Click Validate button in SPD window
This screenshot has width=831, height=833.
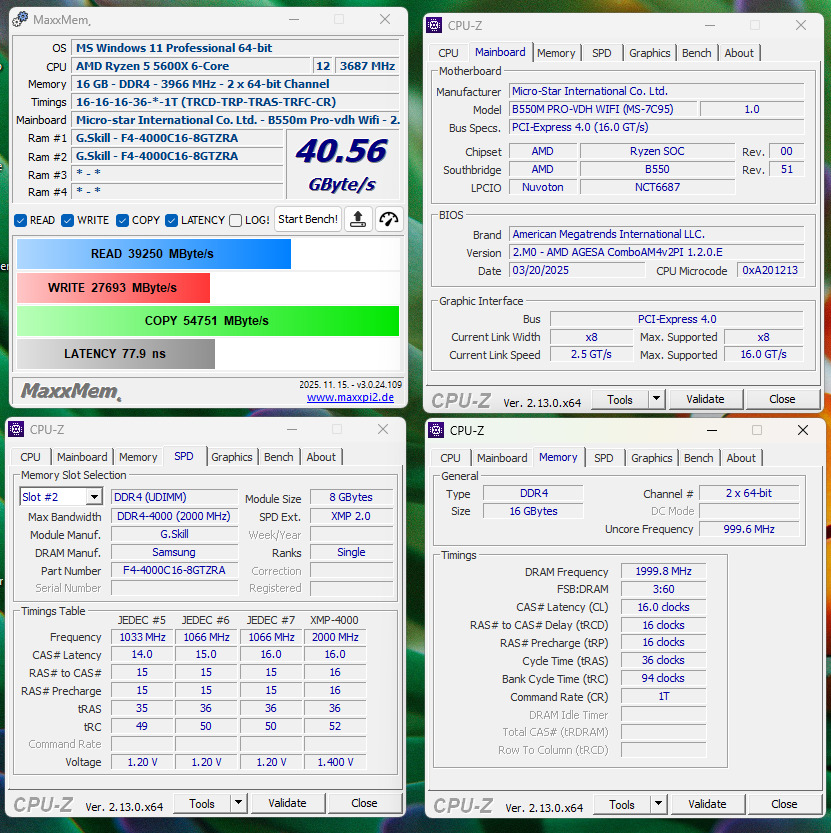287,803
